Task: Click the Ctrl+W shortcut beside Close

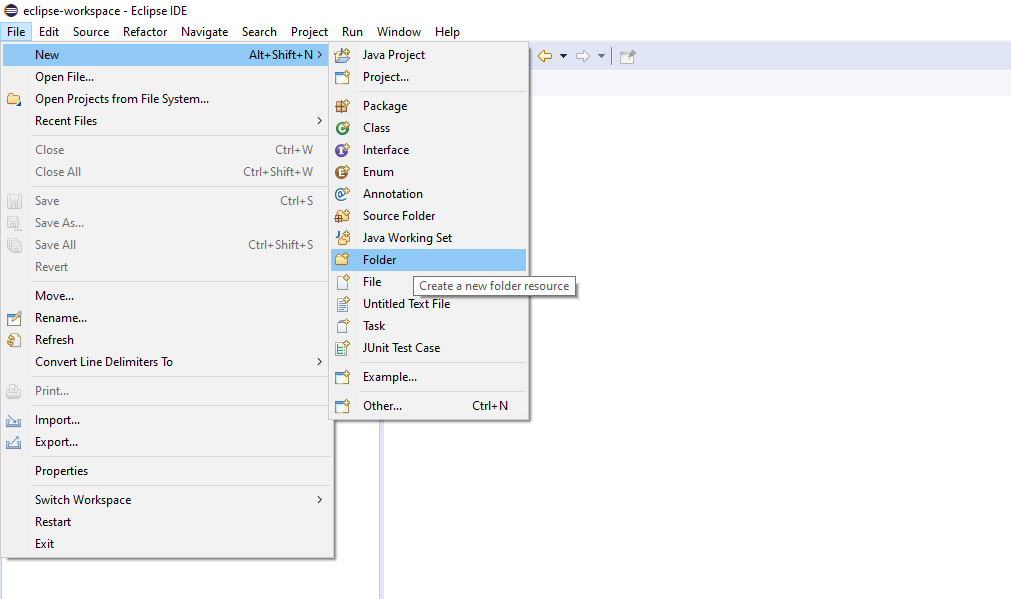Action: click(294, 150)
